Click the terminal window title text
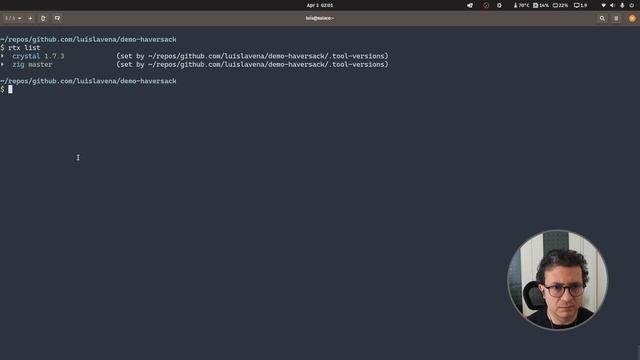The height and width of the screenshot is (360, 640). coord(320,18)
